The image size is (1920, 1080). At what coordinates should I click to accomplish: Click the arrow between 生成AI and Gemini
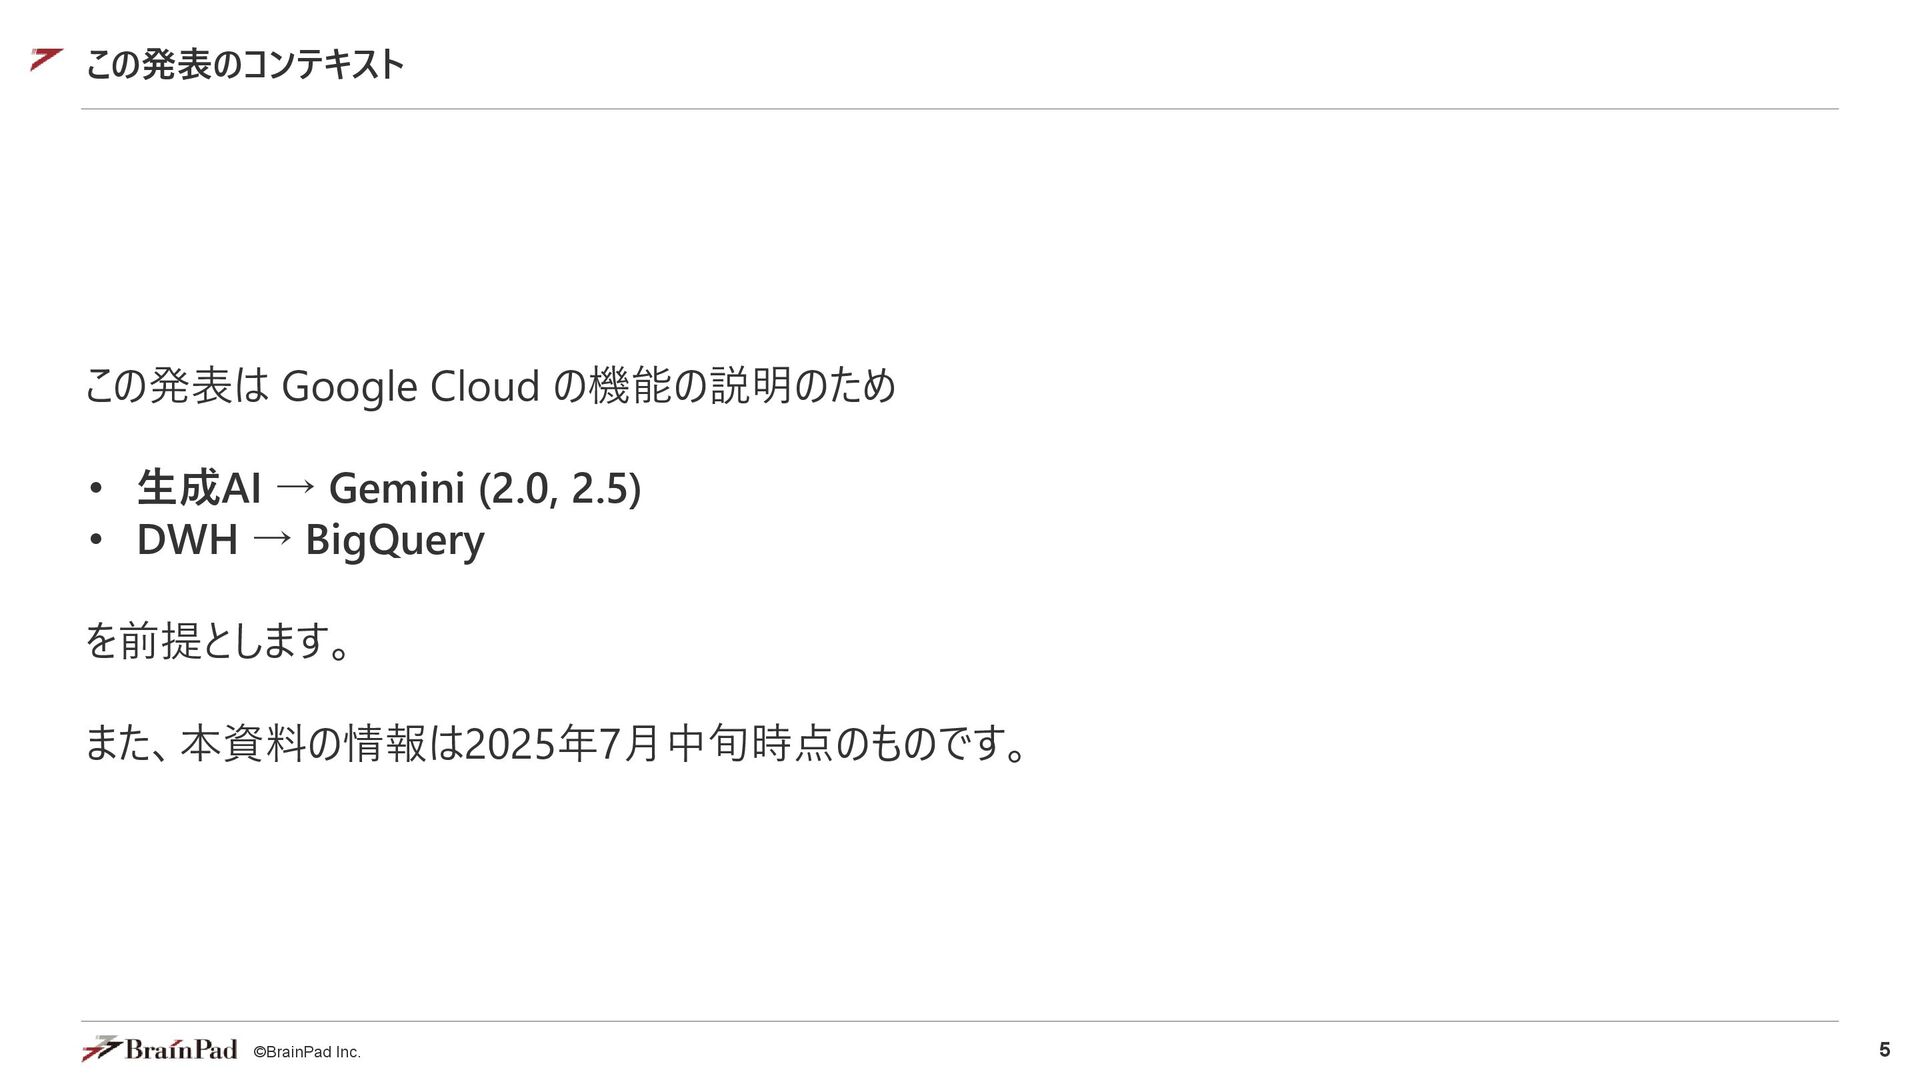295,488
